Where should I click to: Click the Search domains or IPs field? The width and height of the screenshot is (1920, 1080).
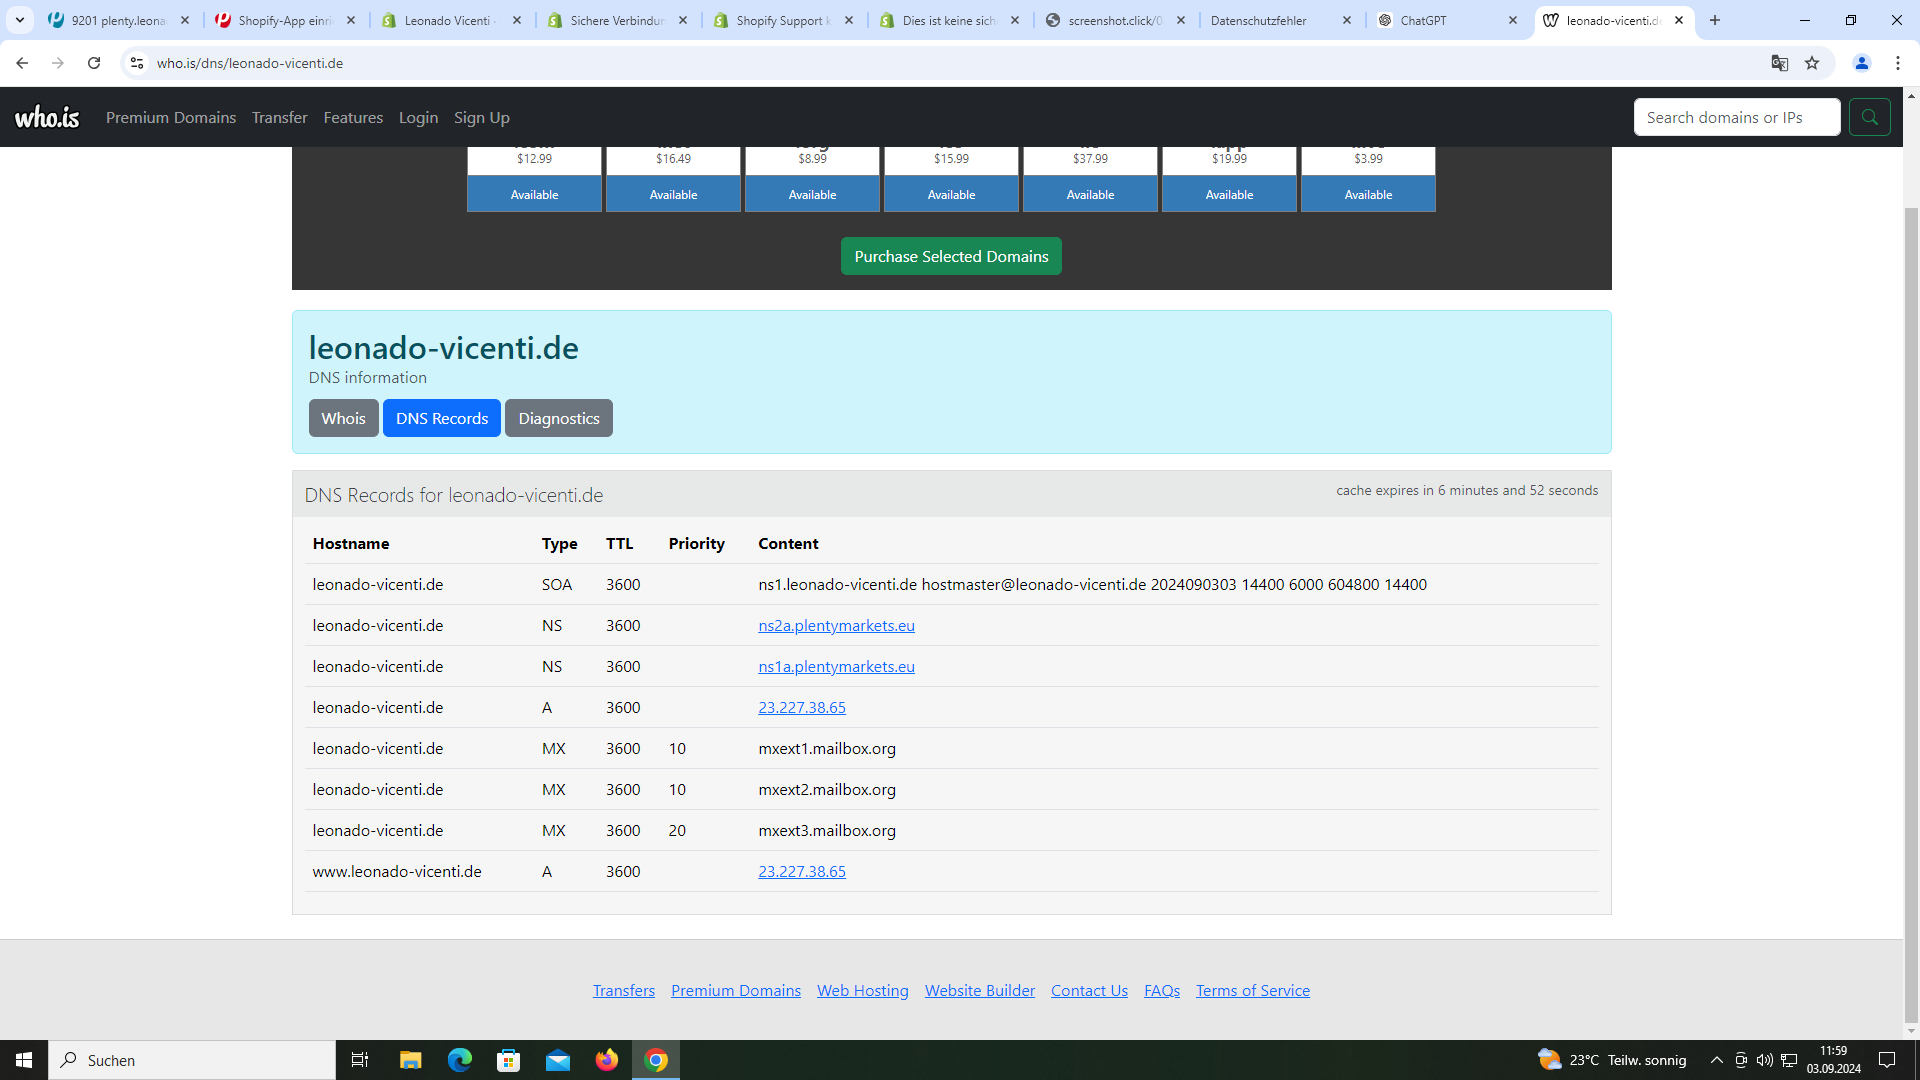click(1736, 117)
